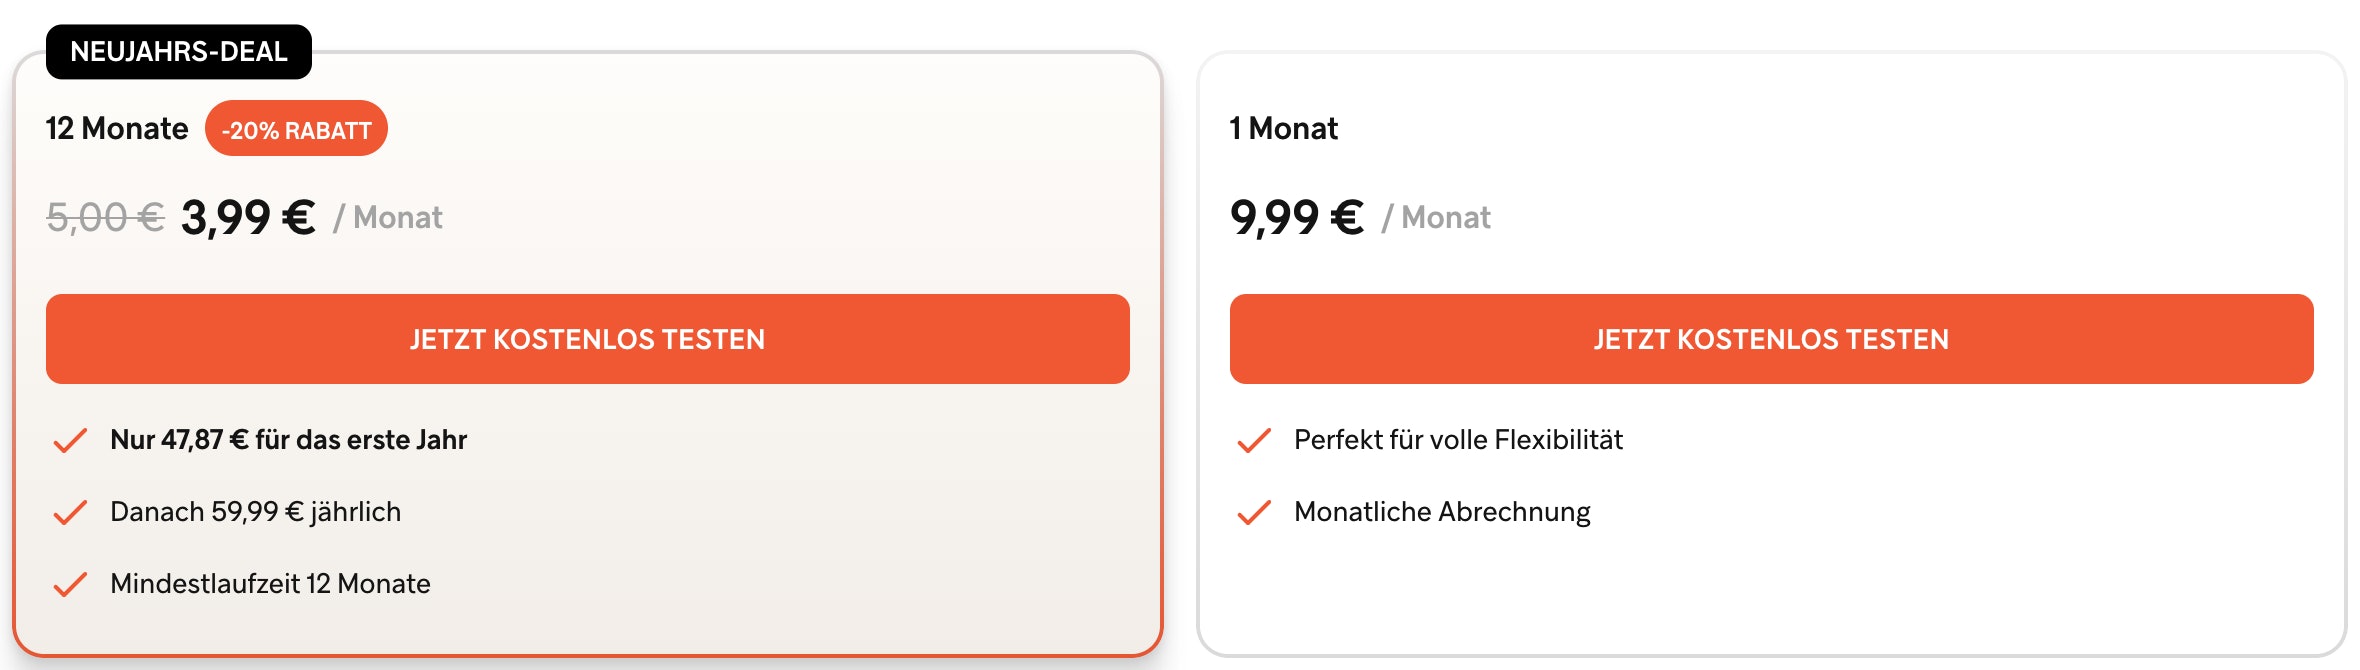Start free trial for the 1 Monat plan
2360x670 pixels.
tap(1771, 339)
